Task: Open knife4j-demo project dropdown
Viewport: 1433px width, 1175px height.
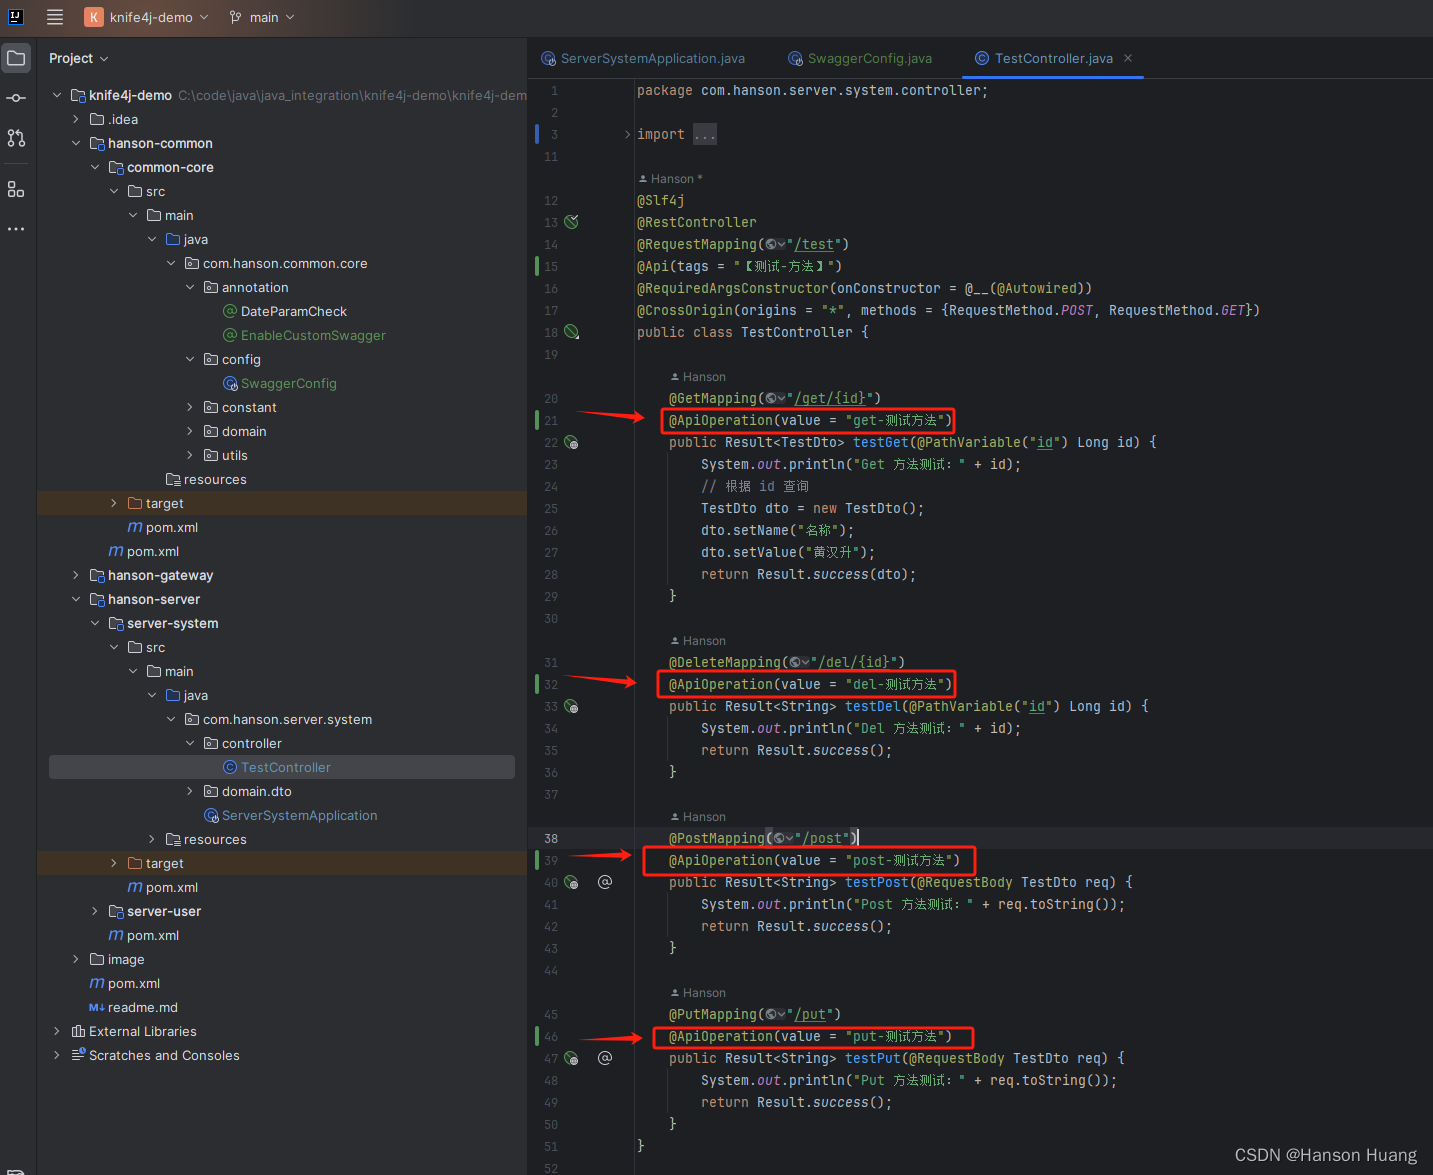Action: point(147,17)
